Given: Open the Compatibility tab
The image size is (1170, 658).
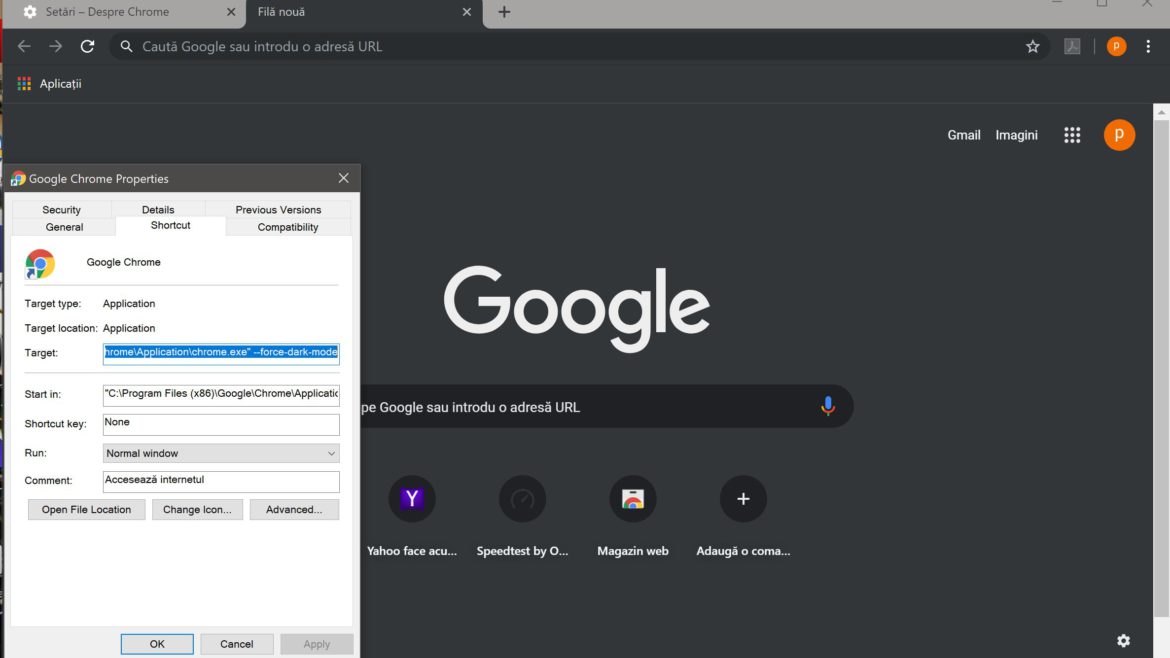Looking at the screenshot, I should point(288,227).
